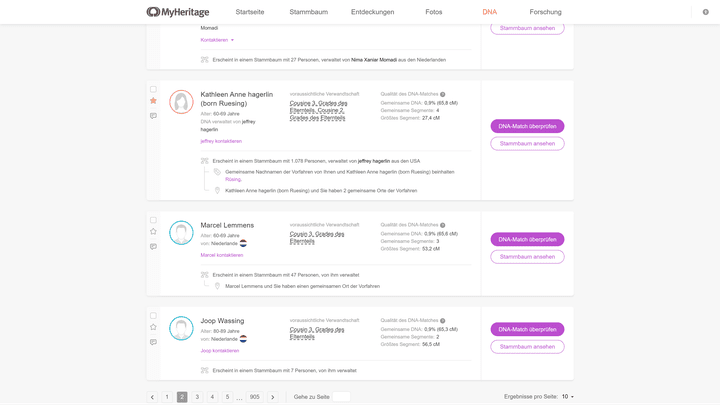Go to last page 905
720x405 pixels.
click(x=255, y=397)
